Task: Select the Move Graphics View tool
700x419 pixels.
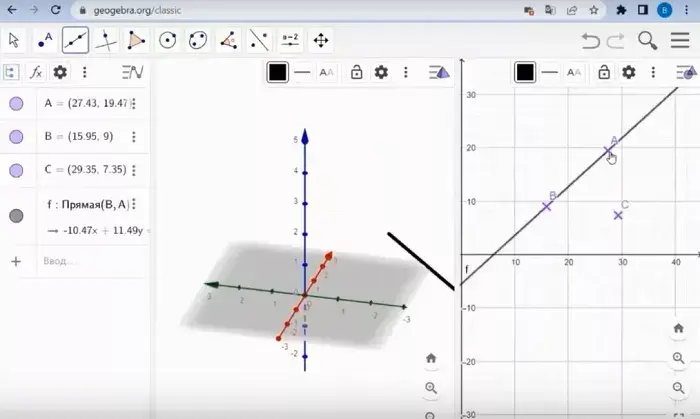Action: [321, 41]
